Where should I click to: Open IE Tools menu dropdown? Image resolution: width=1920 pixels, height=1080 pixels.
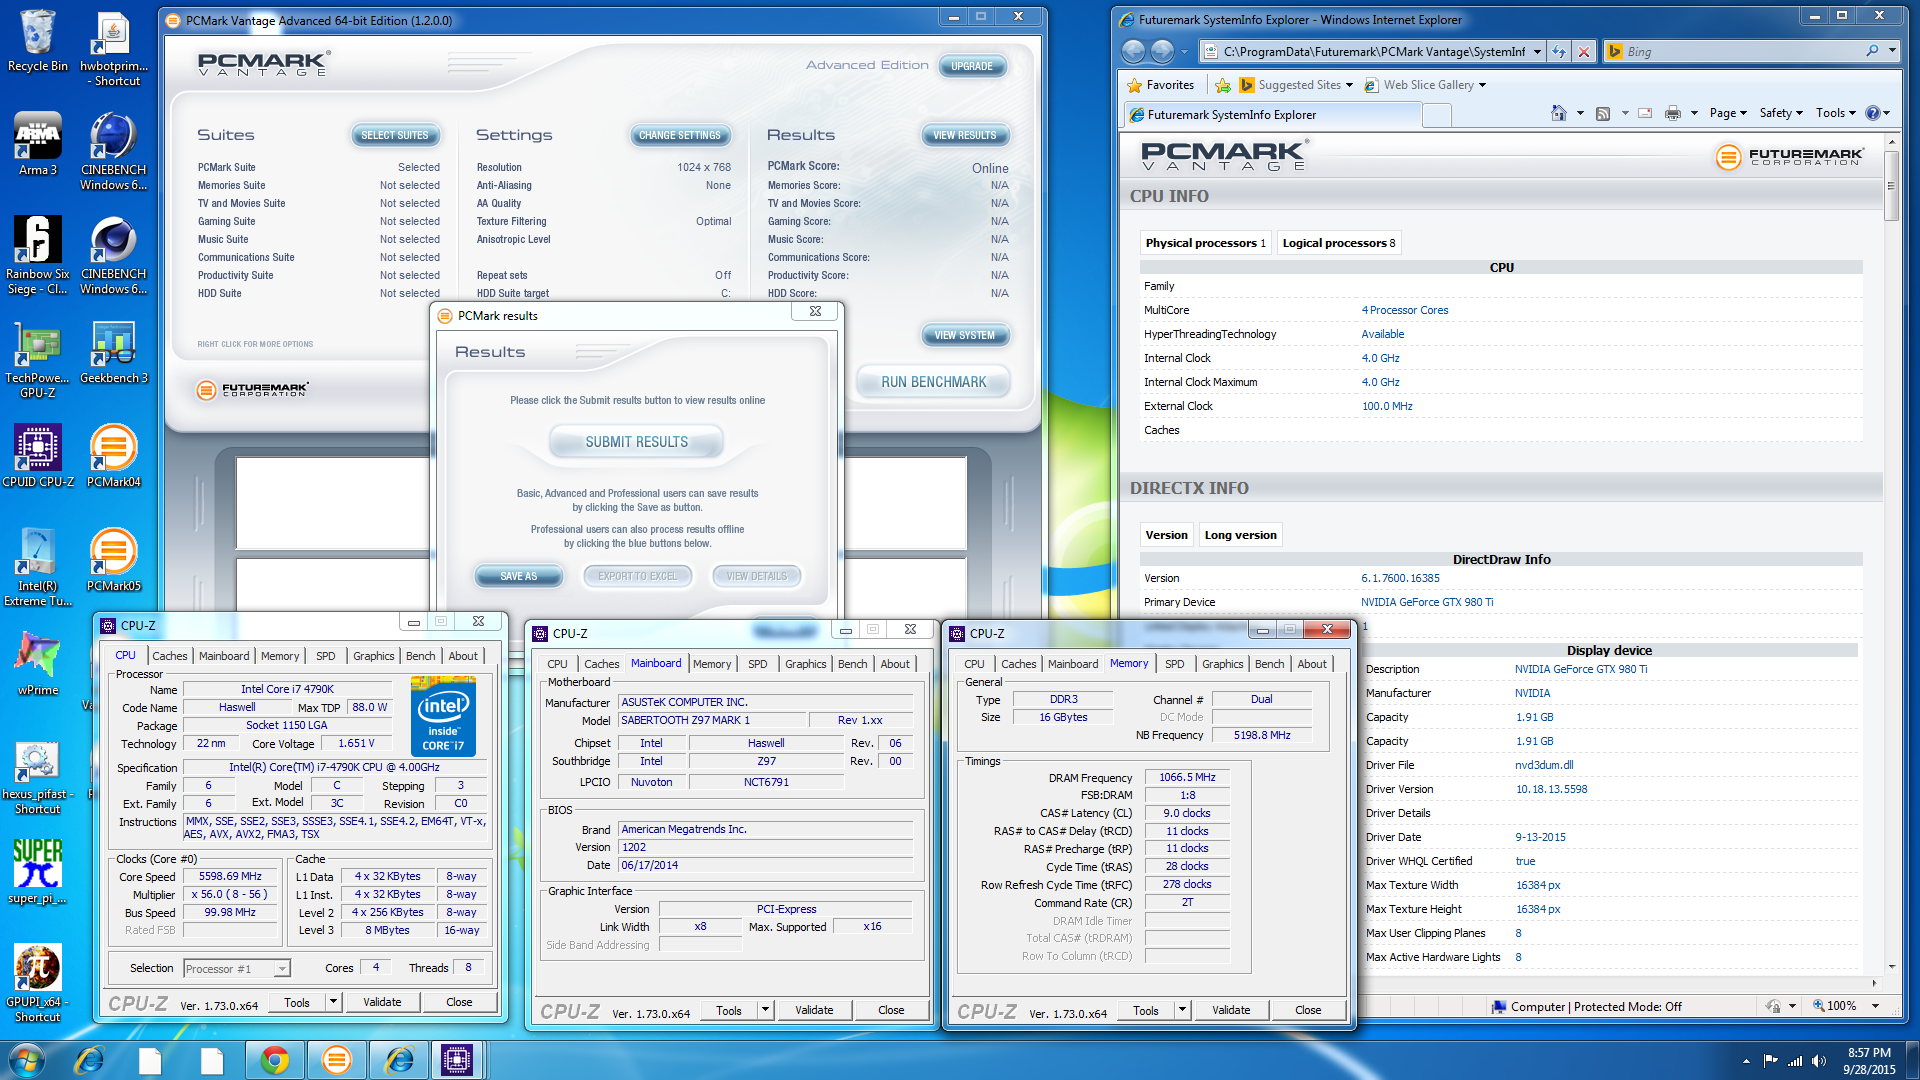1836,113
